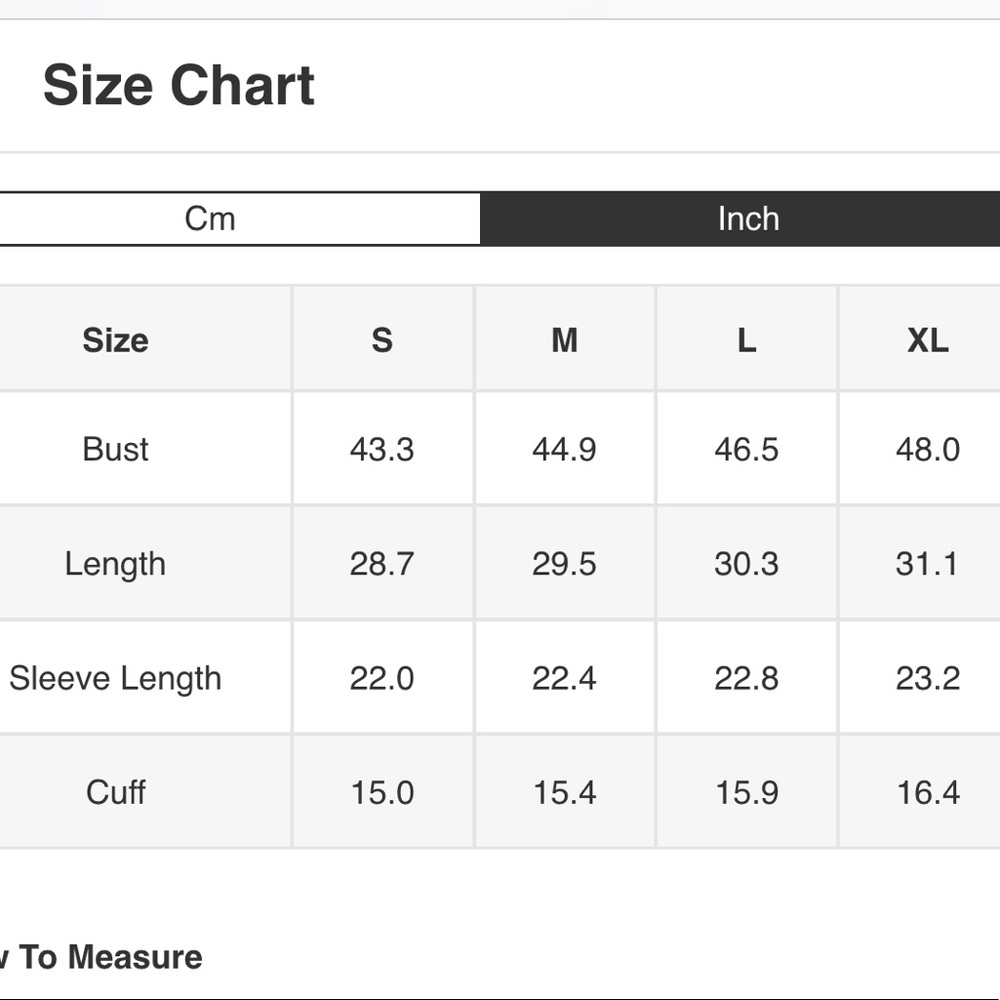The height and width of the screenshot is (1000, 1000).
Task: Click the Bust value 48.0 for XL
Action: (927, 449)
